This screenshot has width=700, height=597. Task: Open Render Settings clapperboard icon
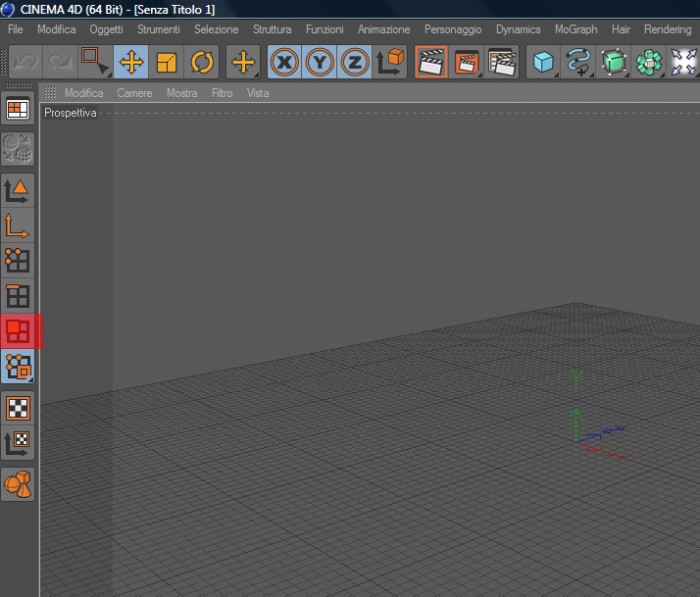click(x=502, y=62)
